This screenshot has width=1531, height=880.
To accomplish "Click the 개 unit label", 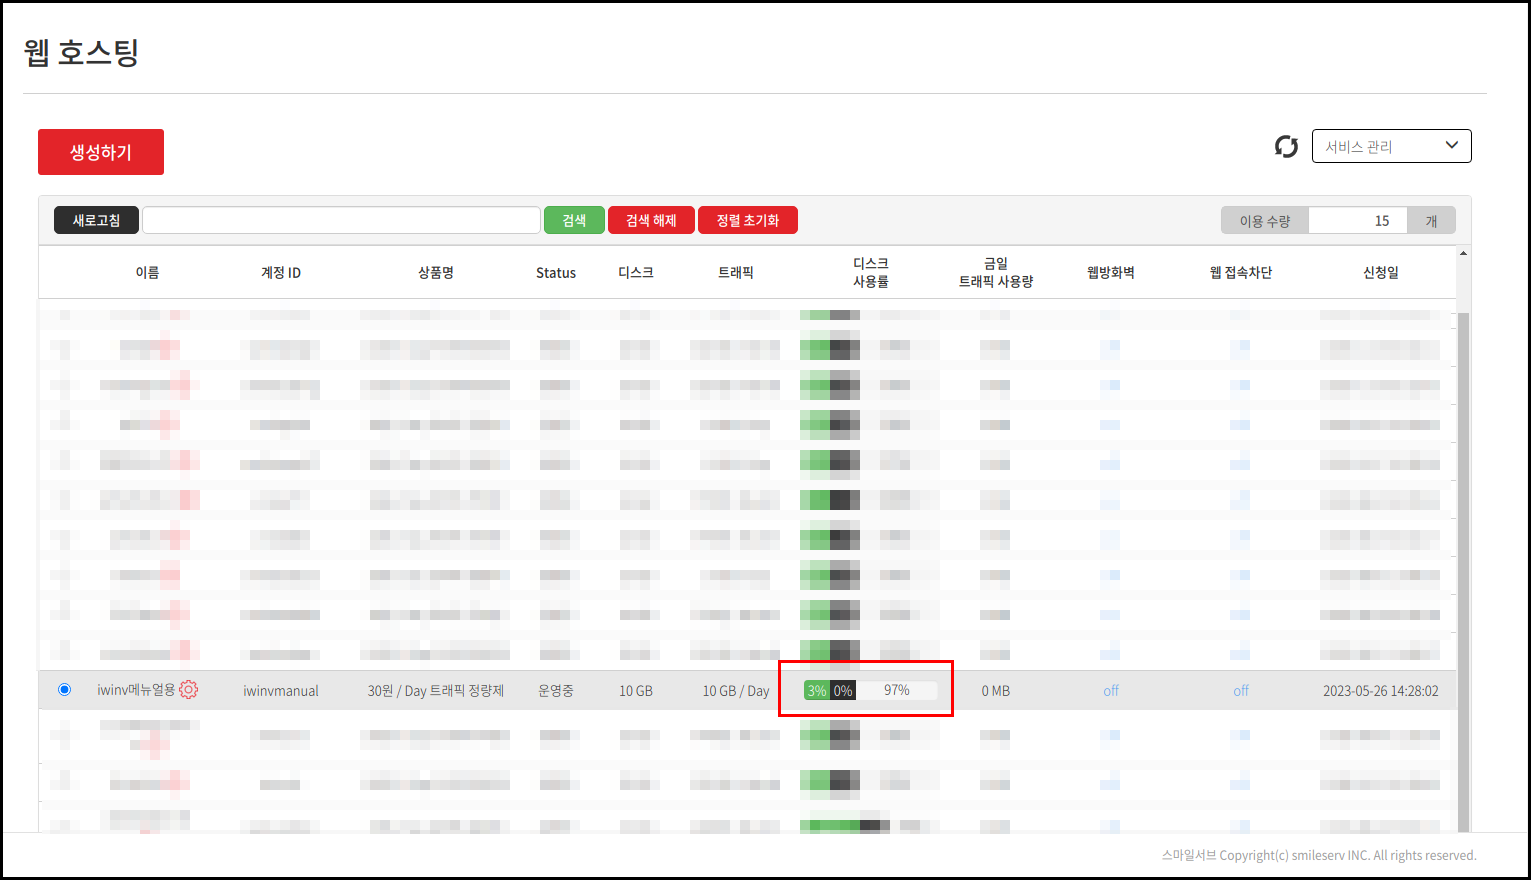I will pos(1431,221).
